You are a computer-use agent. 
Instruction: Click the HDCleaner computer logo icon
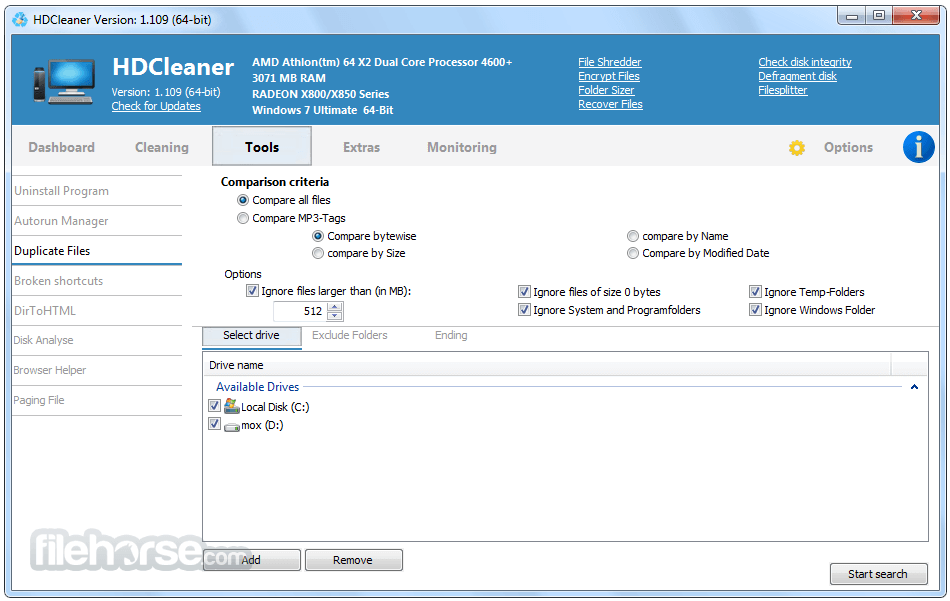point(64,82)
